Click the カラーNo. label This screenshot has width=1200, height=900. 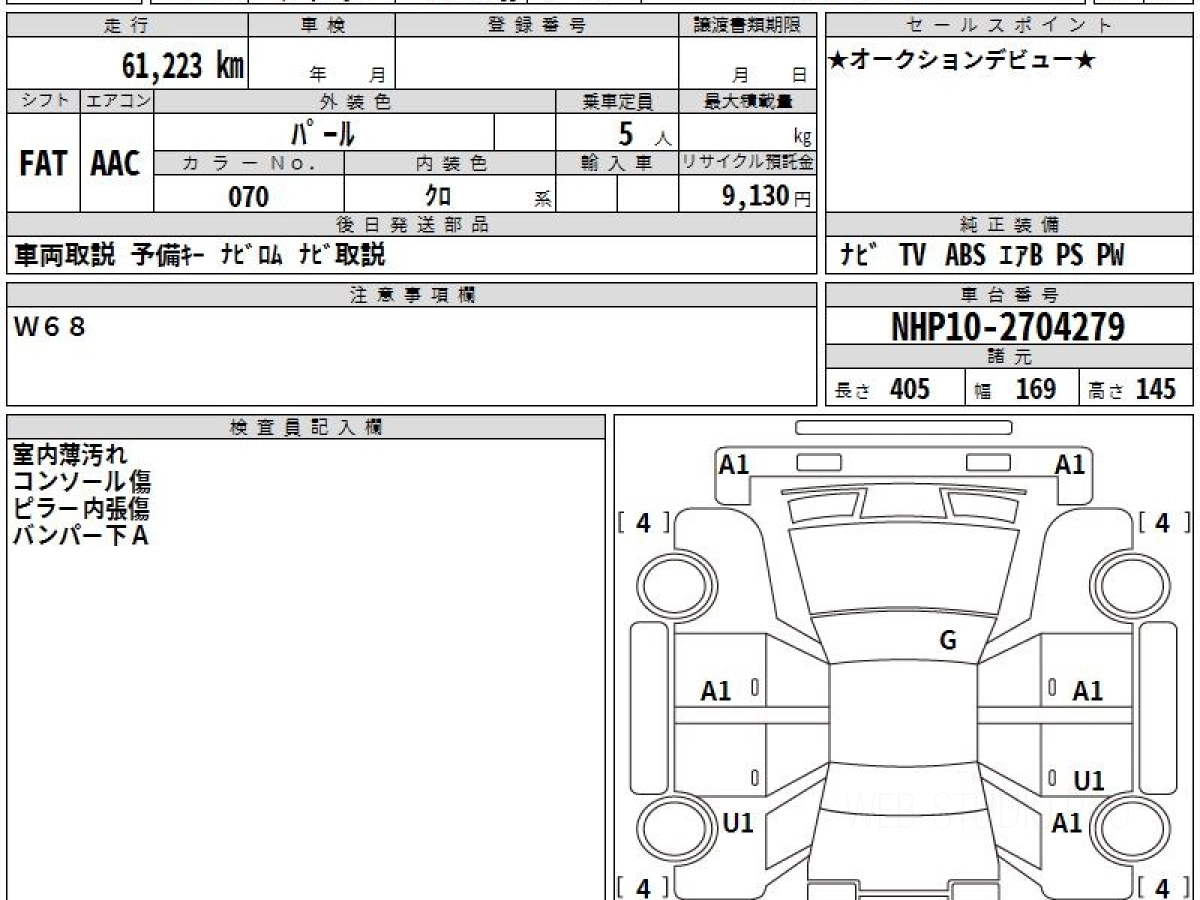[249, 163]
